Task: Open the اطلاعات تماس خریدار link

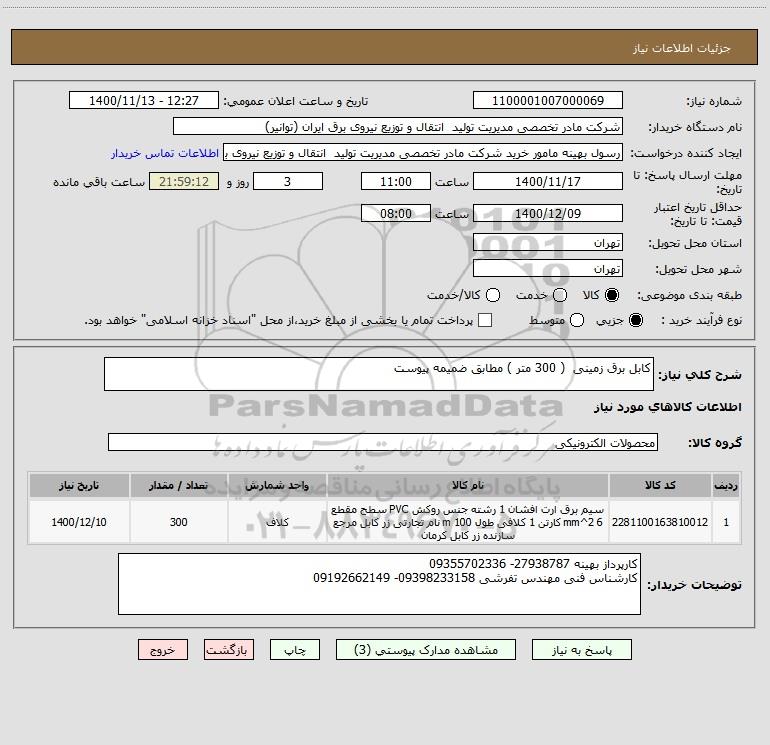Action: tap(165, 153)
